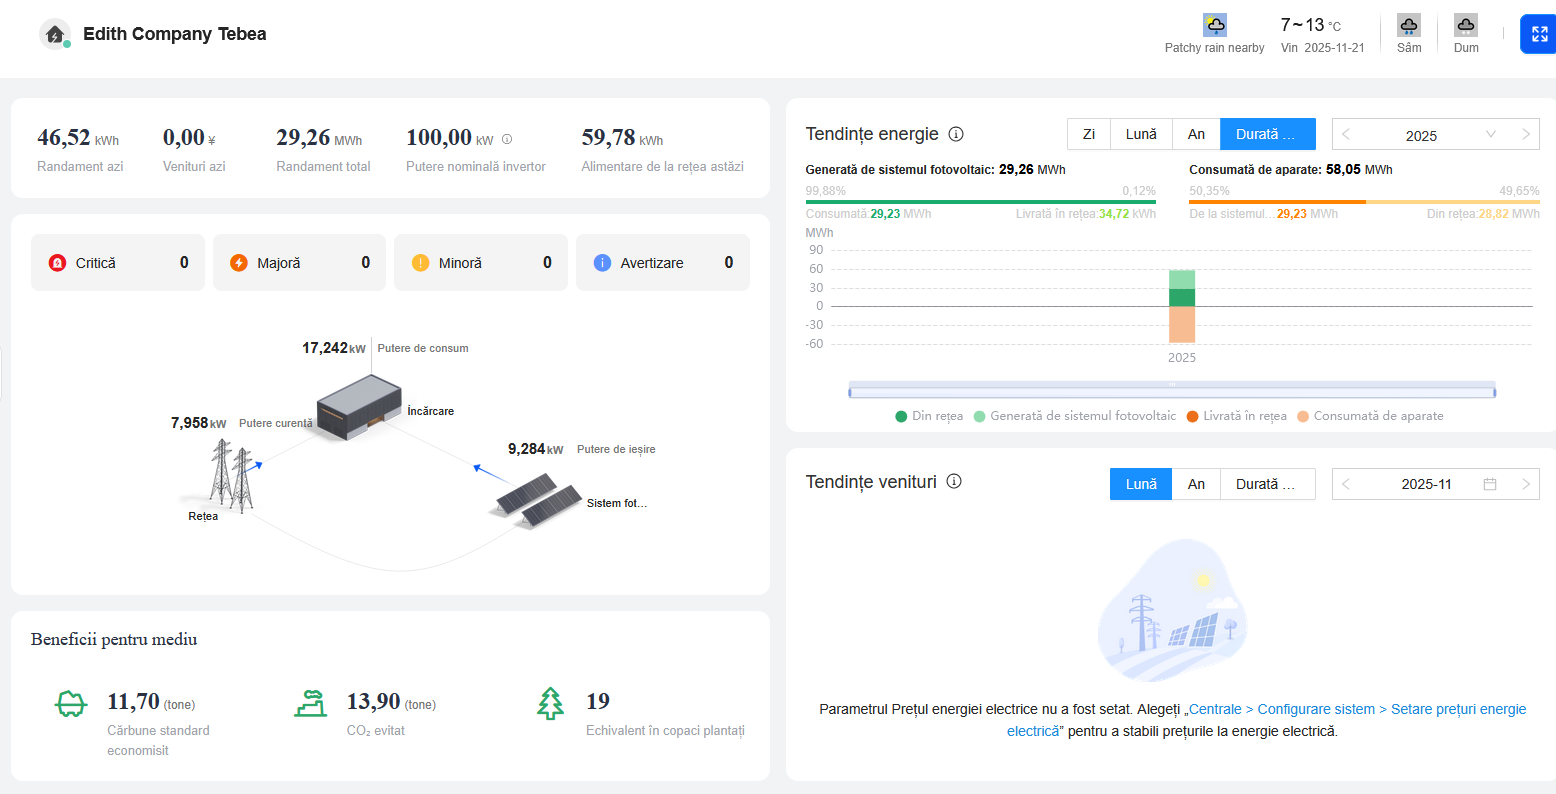This screenshot has height=794, width=1556.
Task: Select the An tab in revenue trends
Action: click(1196, 484)
